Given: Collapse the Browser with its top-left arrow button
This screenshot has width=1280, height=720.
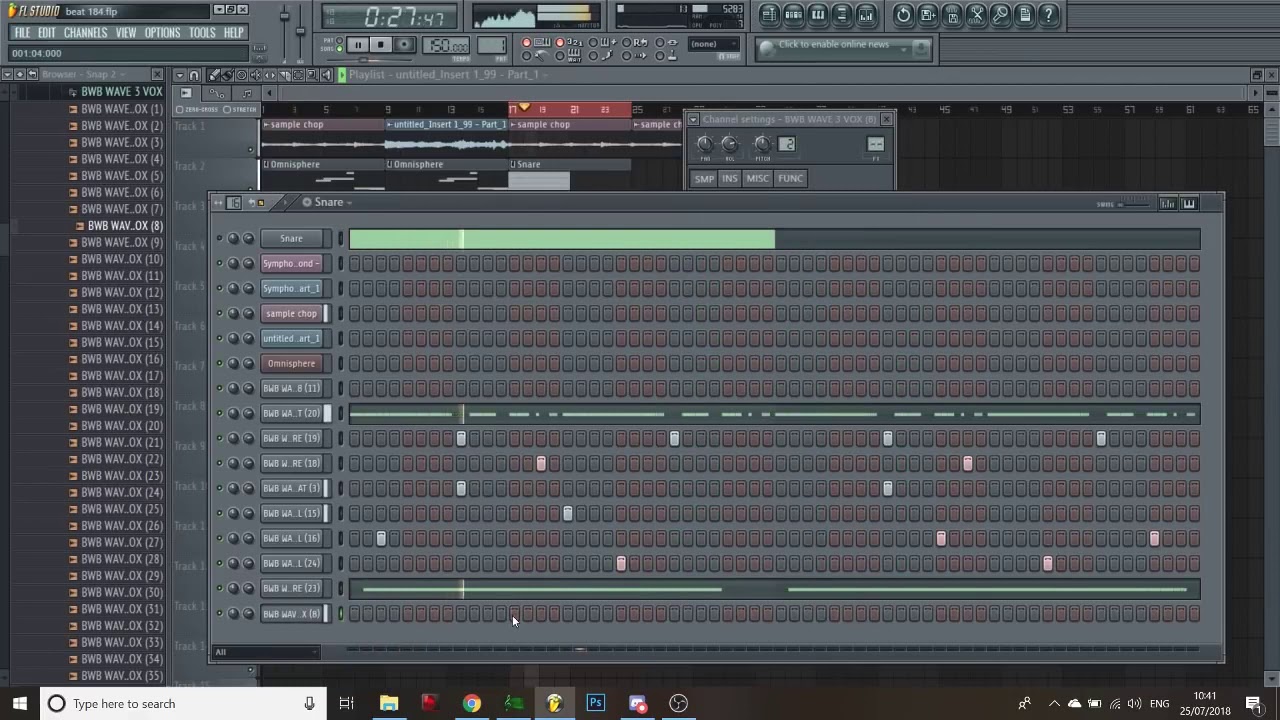Looking at the screenshot, I should [7, 74].
